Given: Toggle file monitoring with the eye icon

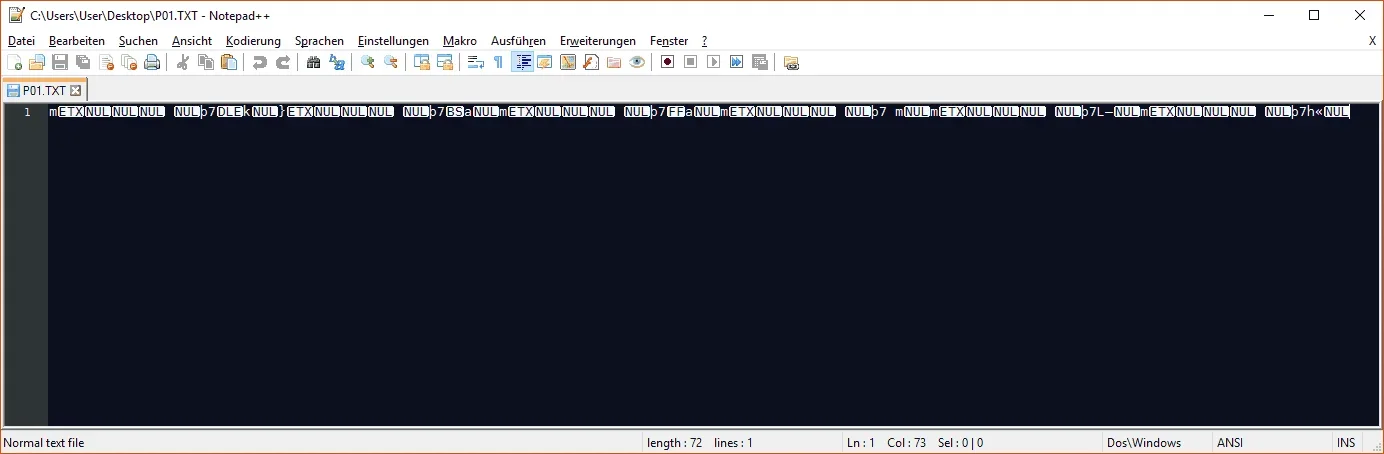Looking at the screenshot, I should [x=637, y=62].
